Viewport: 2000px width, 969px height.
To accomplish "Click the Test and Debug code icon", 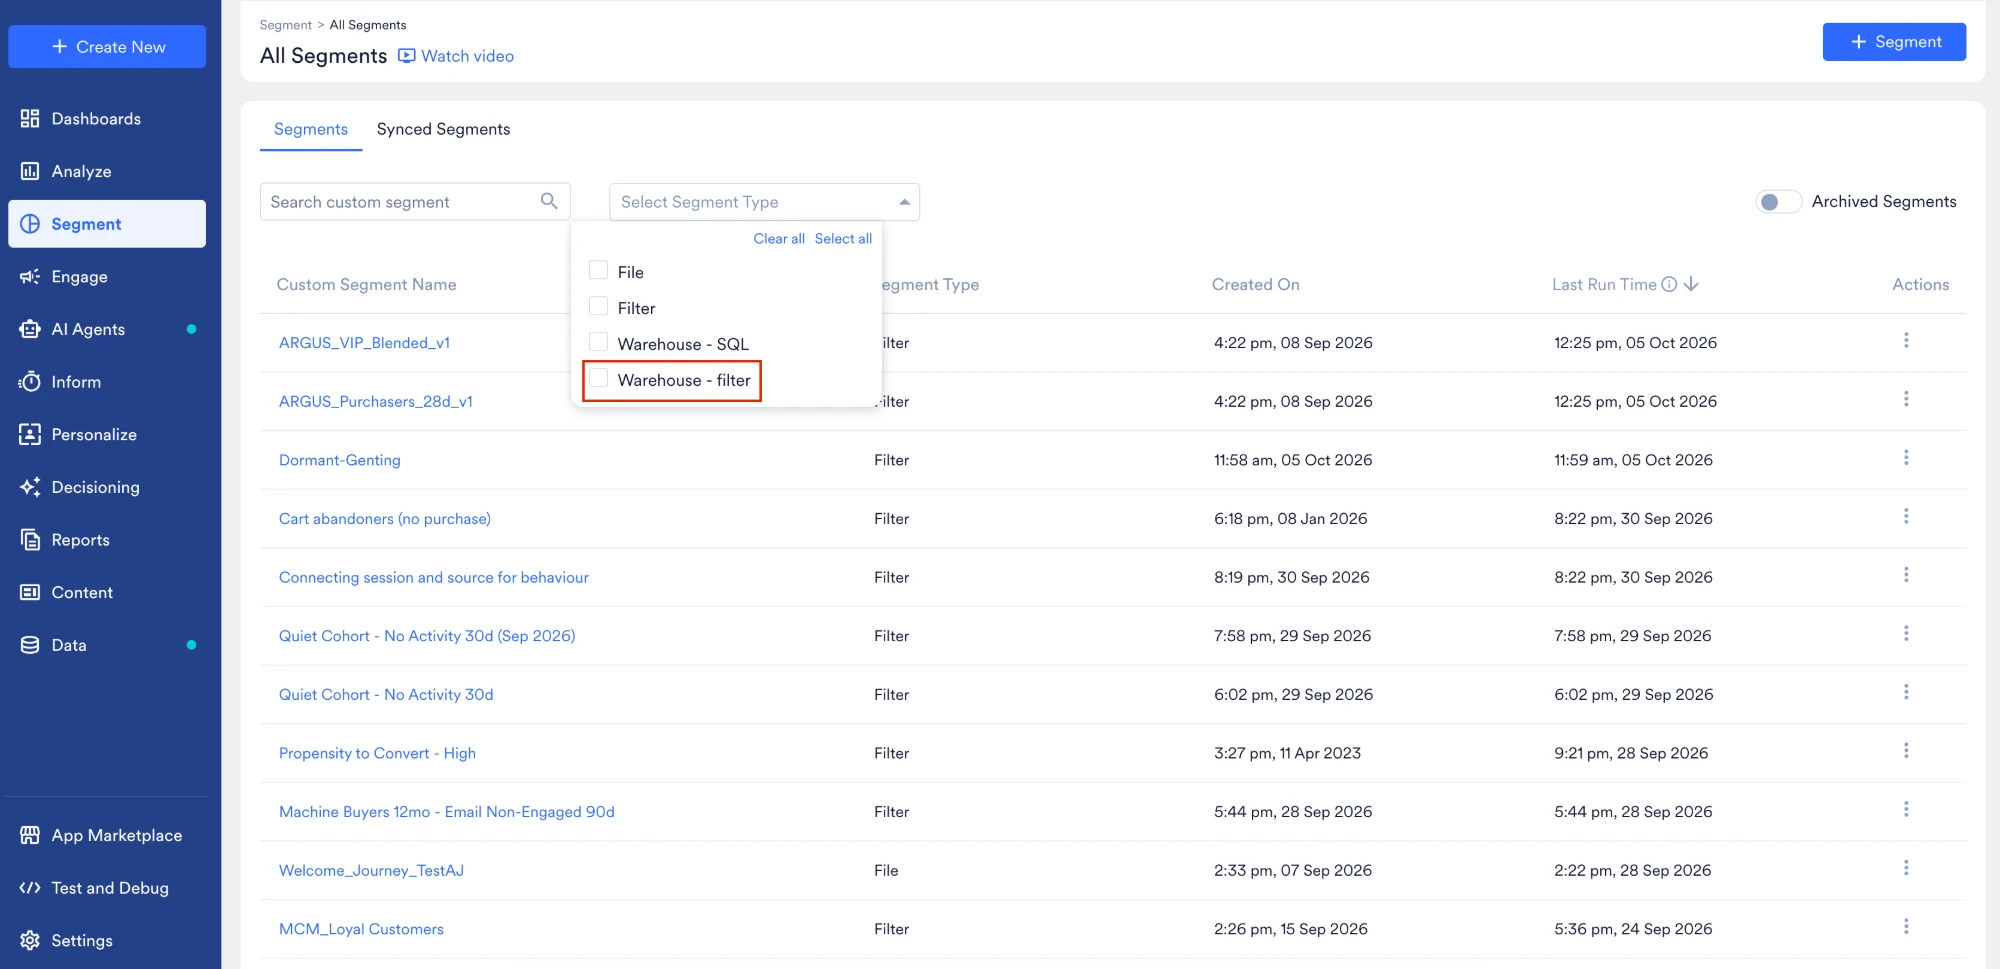I will [x=30, y=888].
